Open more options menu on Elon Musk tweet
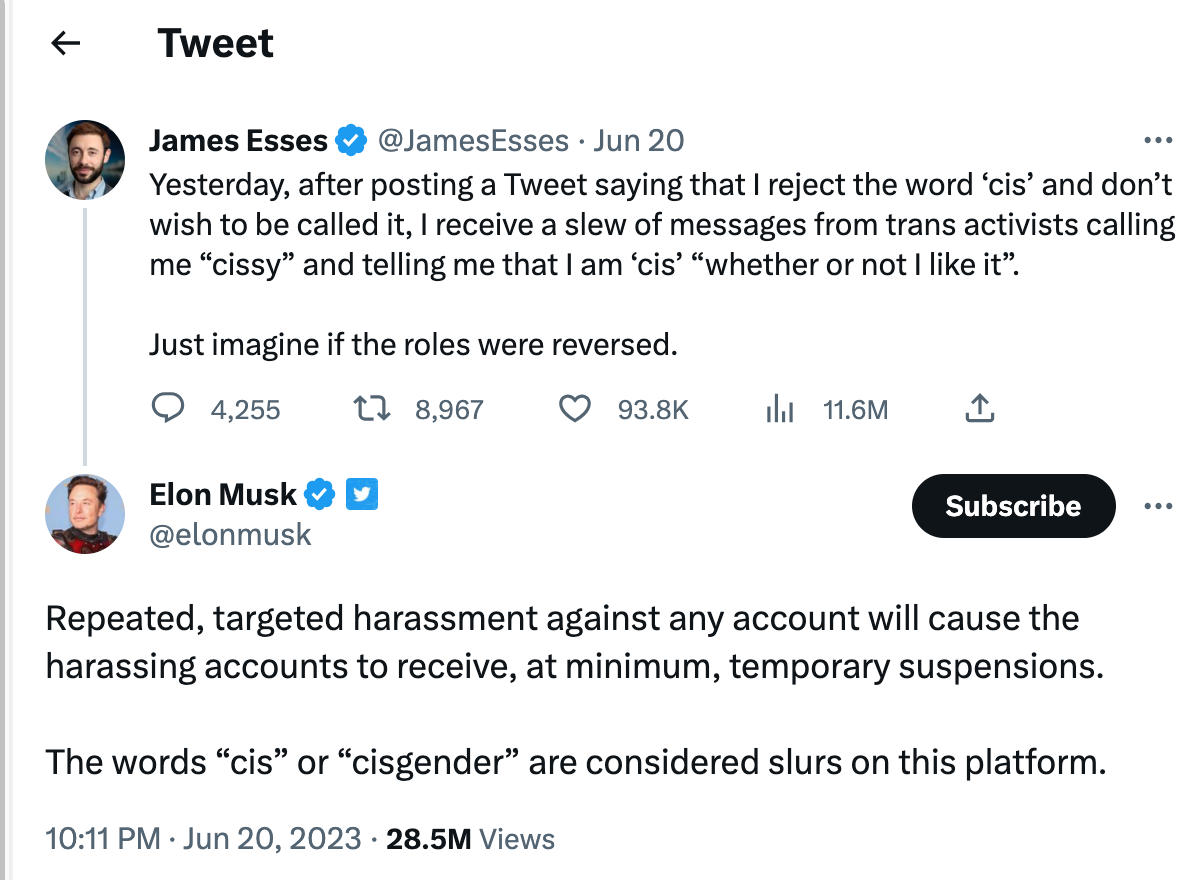Image resolution: width=1204 pixels, height=880 pixels. pos(1157,506)
